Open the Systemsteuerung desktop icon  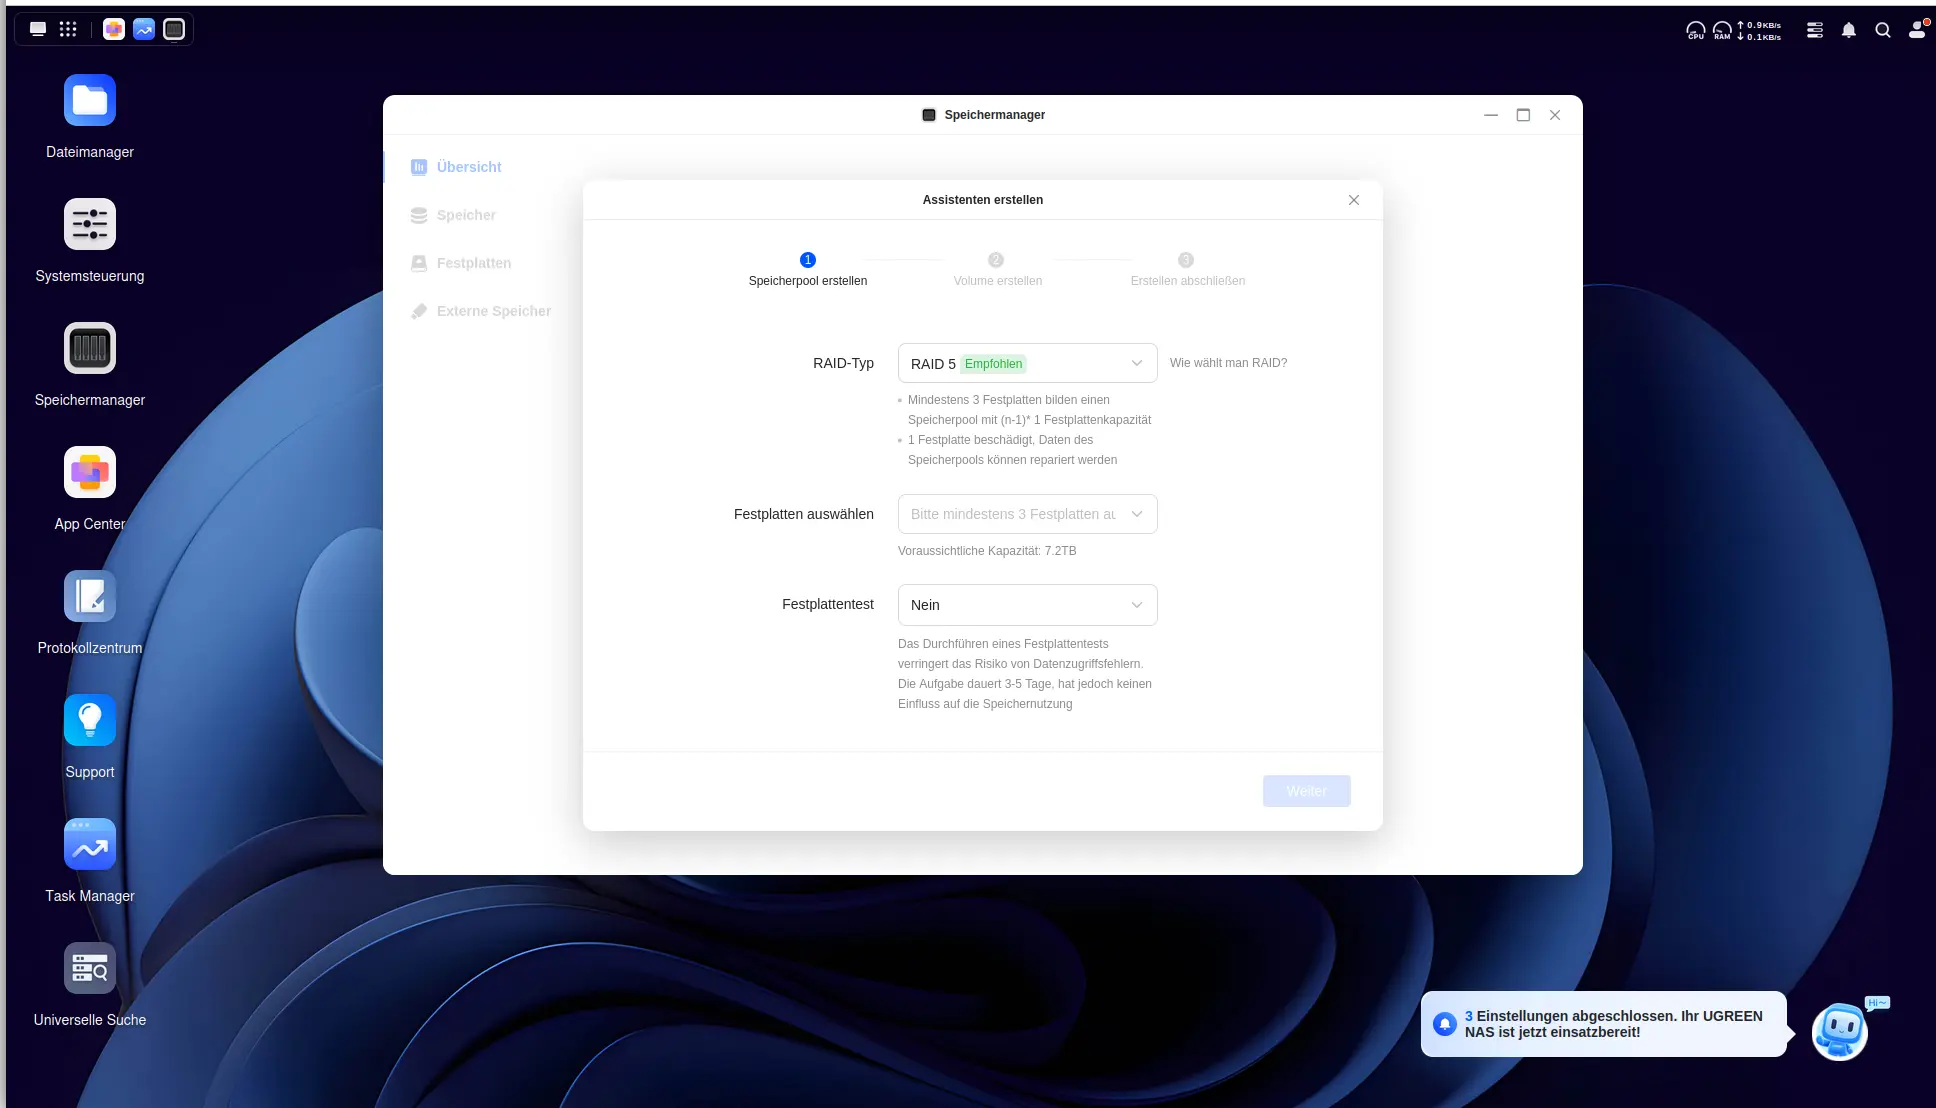click(x=90, y=224)
